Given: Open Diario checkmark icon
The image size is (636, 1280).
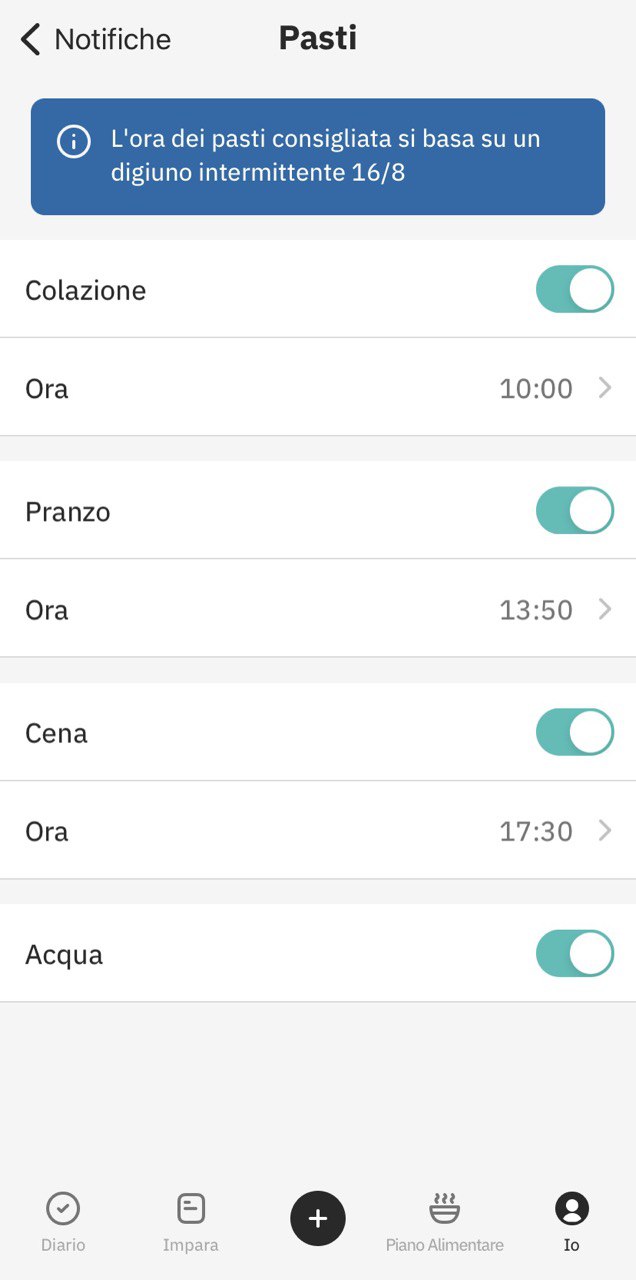Looking at the screenshot, I should (x=63, y=1209).
